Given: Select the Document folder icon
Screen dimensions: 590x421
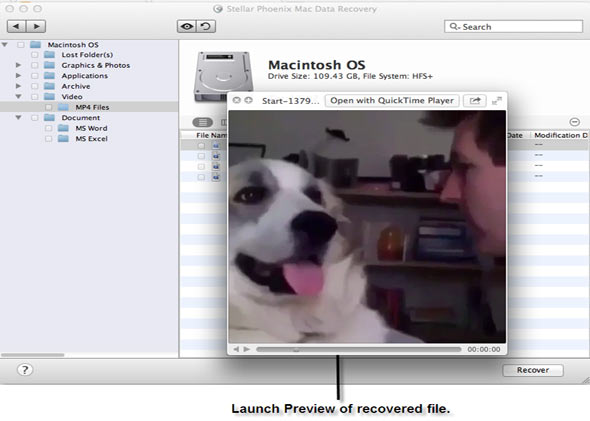Looking at the screenshot, I should point(49,118).
